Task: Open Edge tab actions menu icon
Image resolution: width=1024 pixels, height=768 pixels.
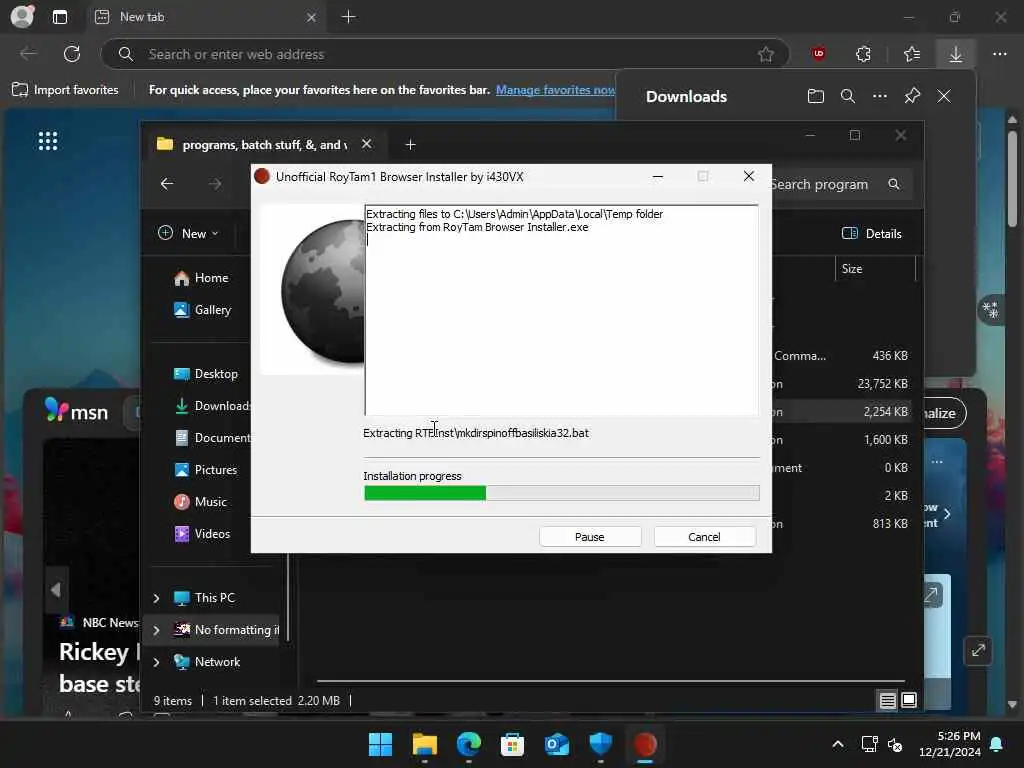Action: [x=59, y=17]
